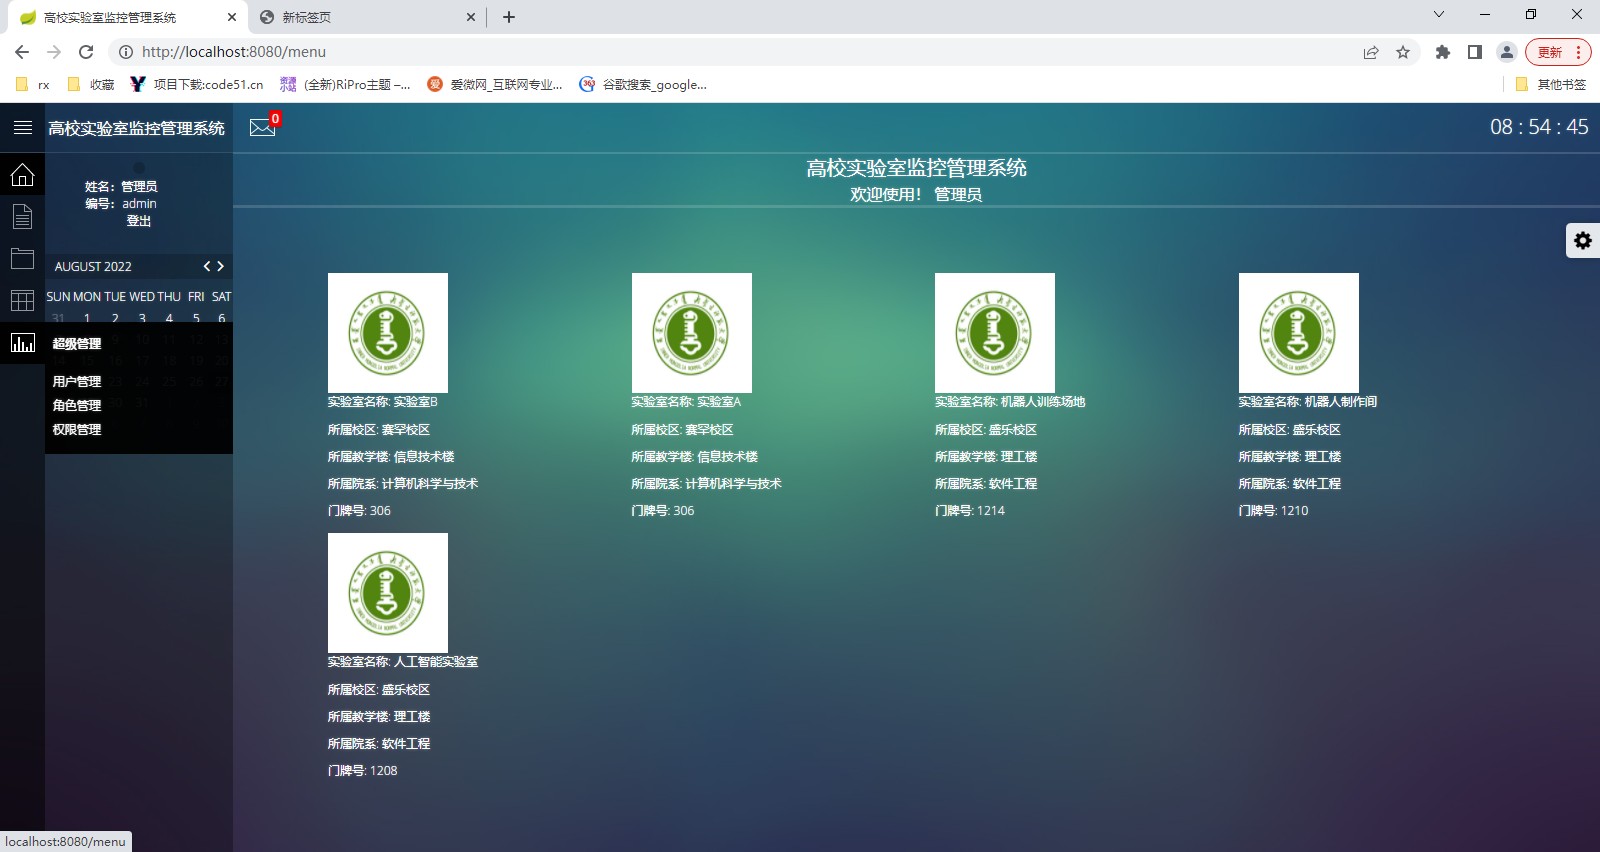This screenshot has height=852, width=1600.
Task: Open browser profile avatar
Action: (x=1507, y=52)
